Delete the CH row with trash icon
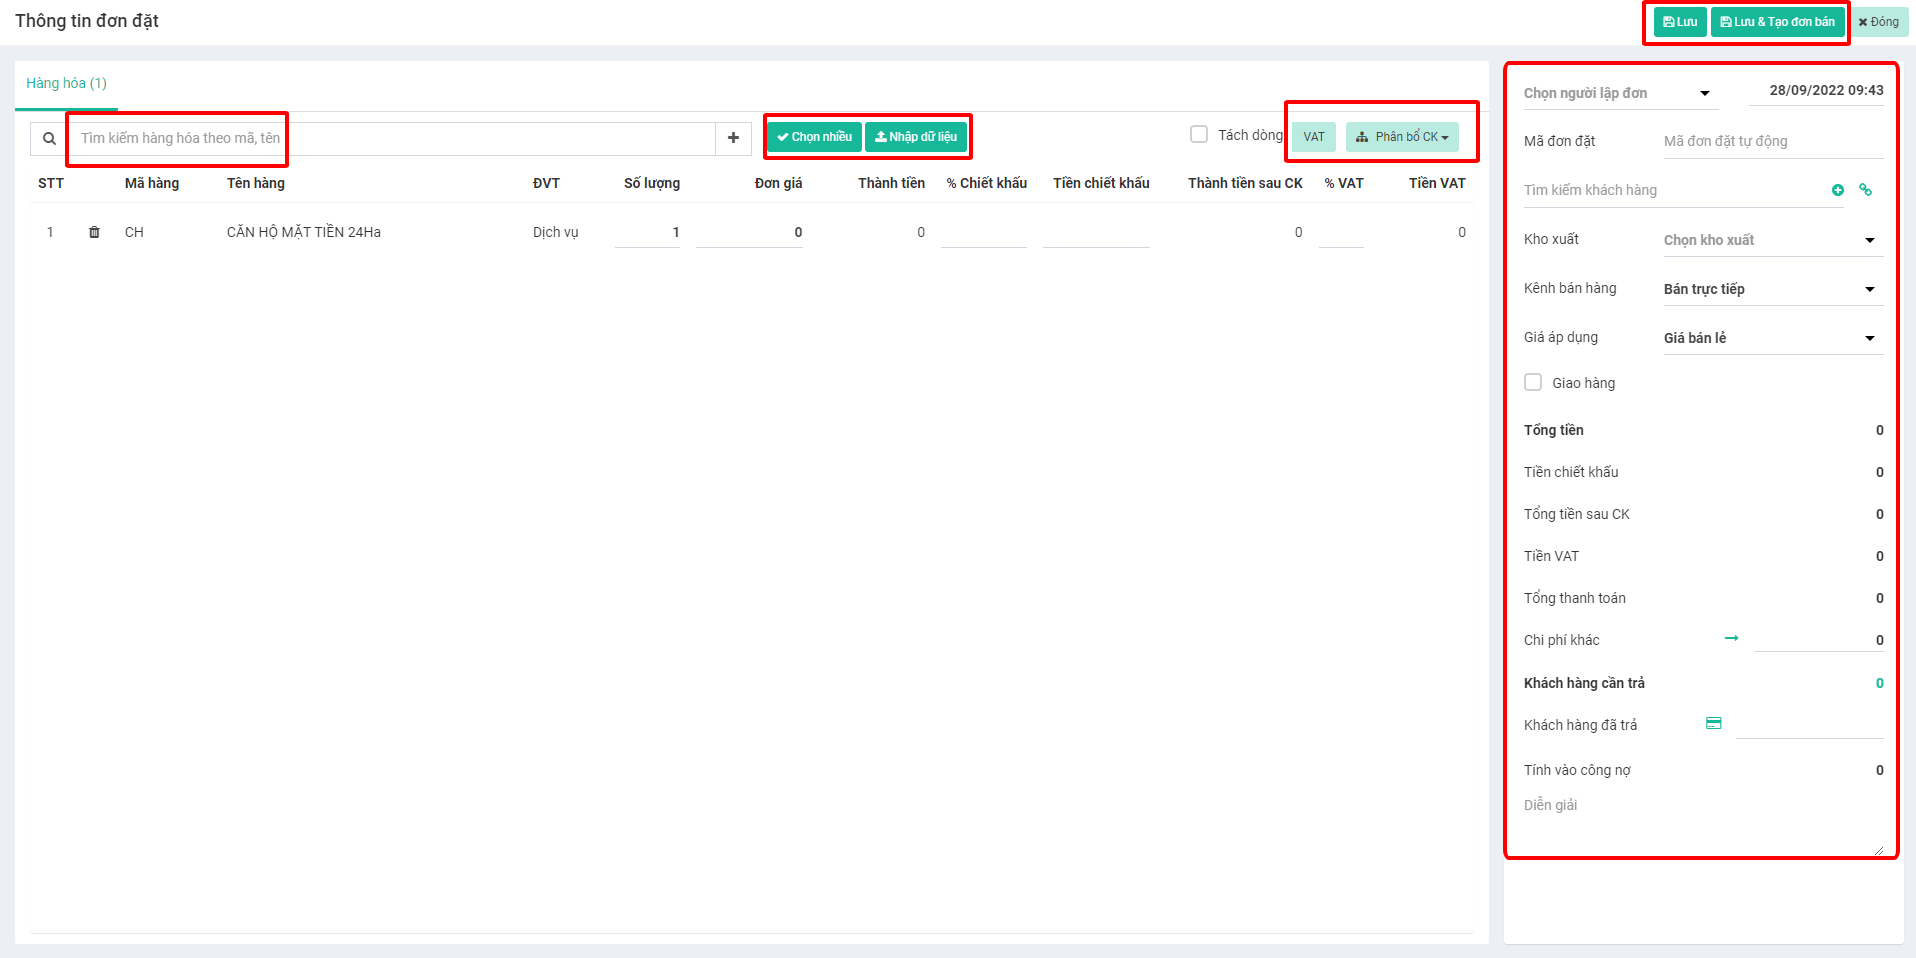 (x=94, y=232)
